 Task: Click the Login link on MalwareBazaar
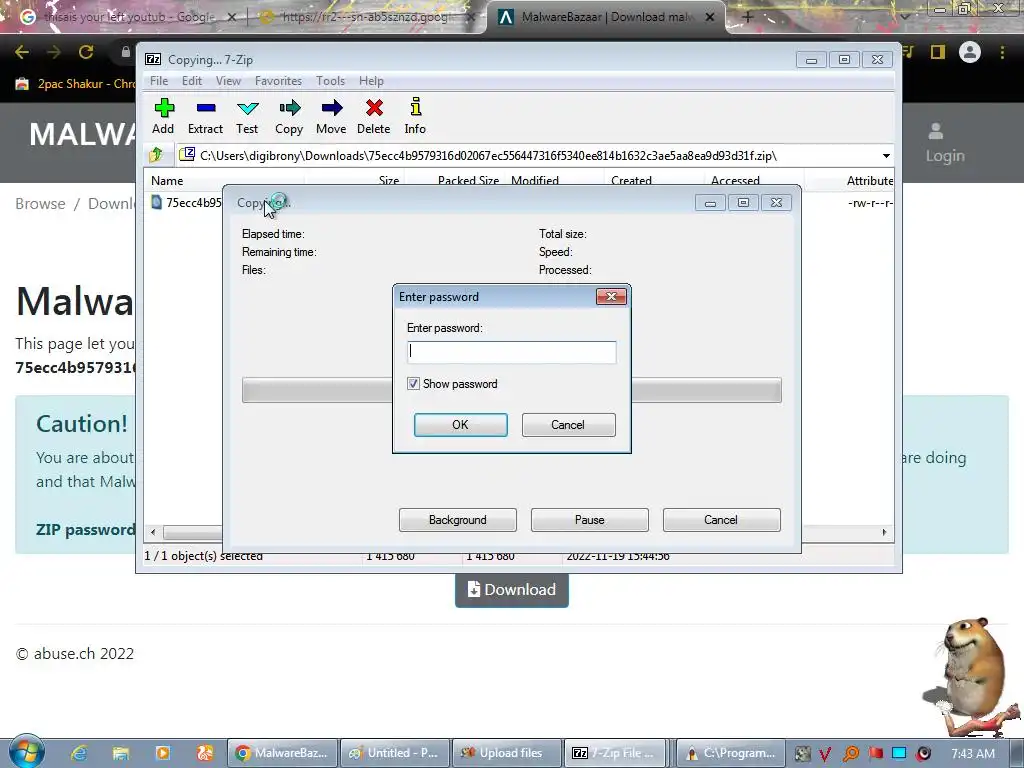click(944, 142)
